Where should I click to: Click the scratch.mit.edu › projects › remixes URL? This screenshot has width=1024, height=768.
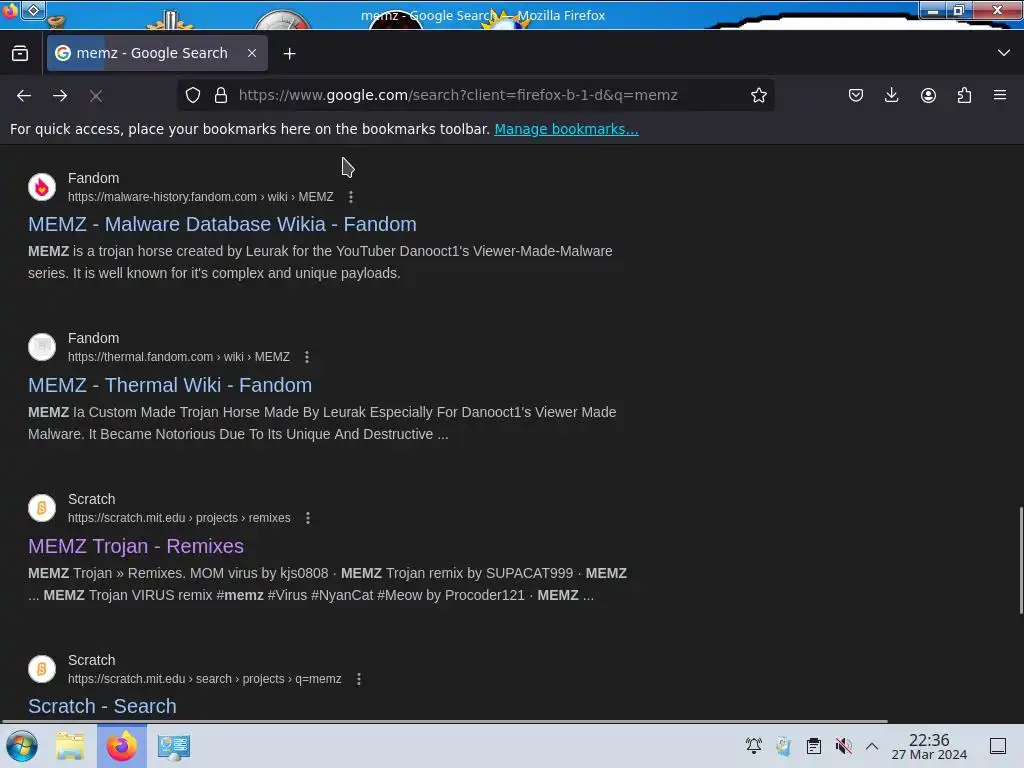click(179, 518)
